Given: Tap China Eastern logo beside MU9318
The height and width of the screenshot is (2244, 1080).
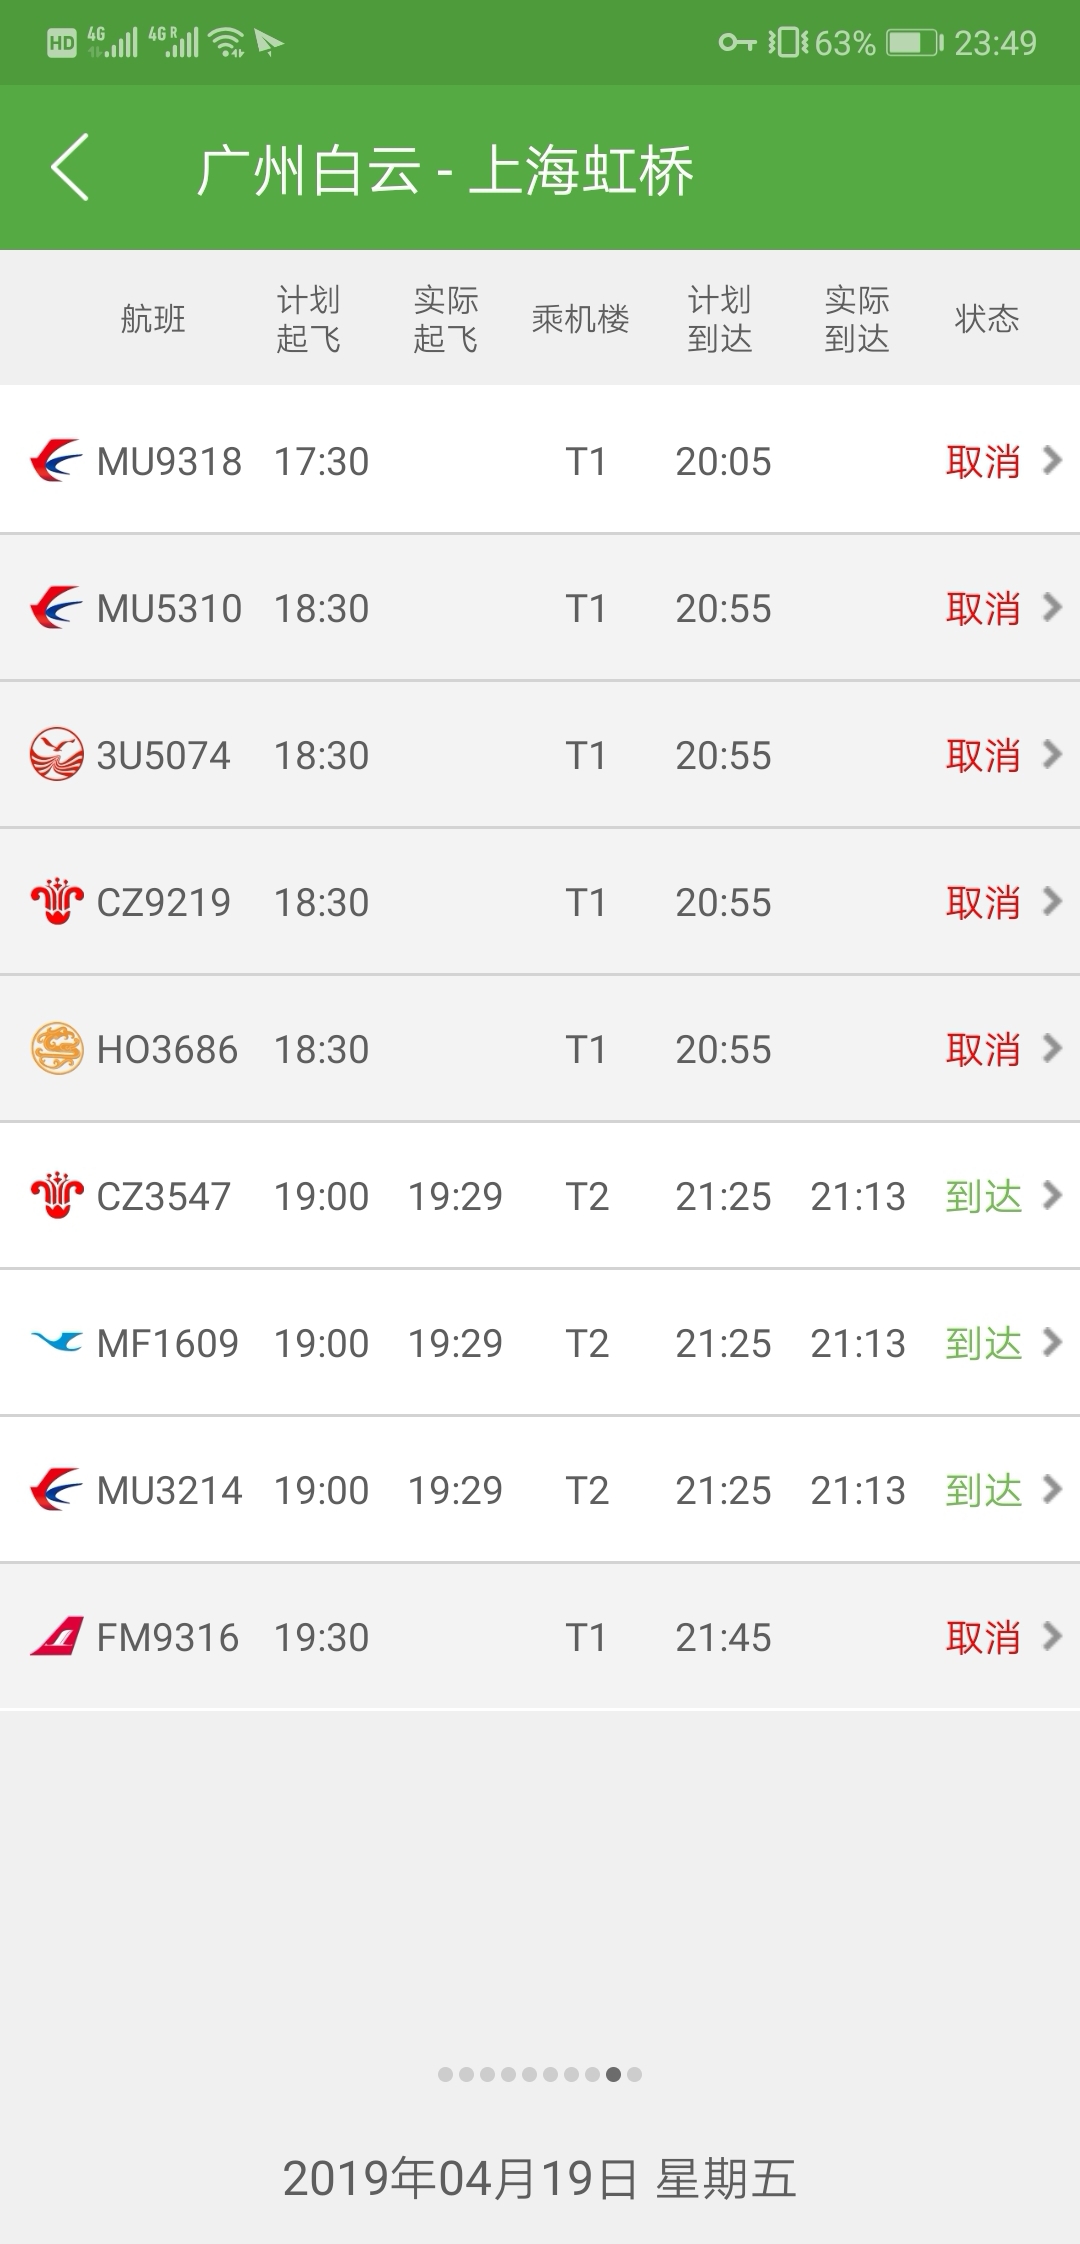Looking at the screenshot, I should [56, 461].
